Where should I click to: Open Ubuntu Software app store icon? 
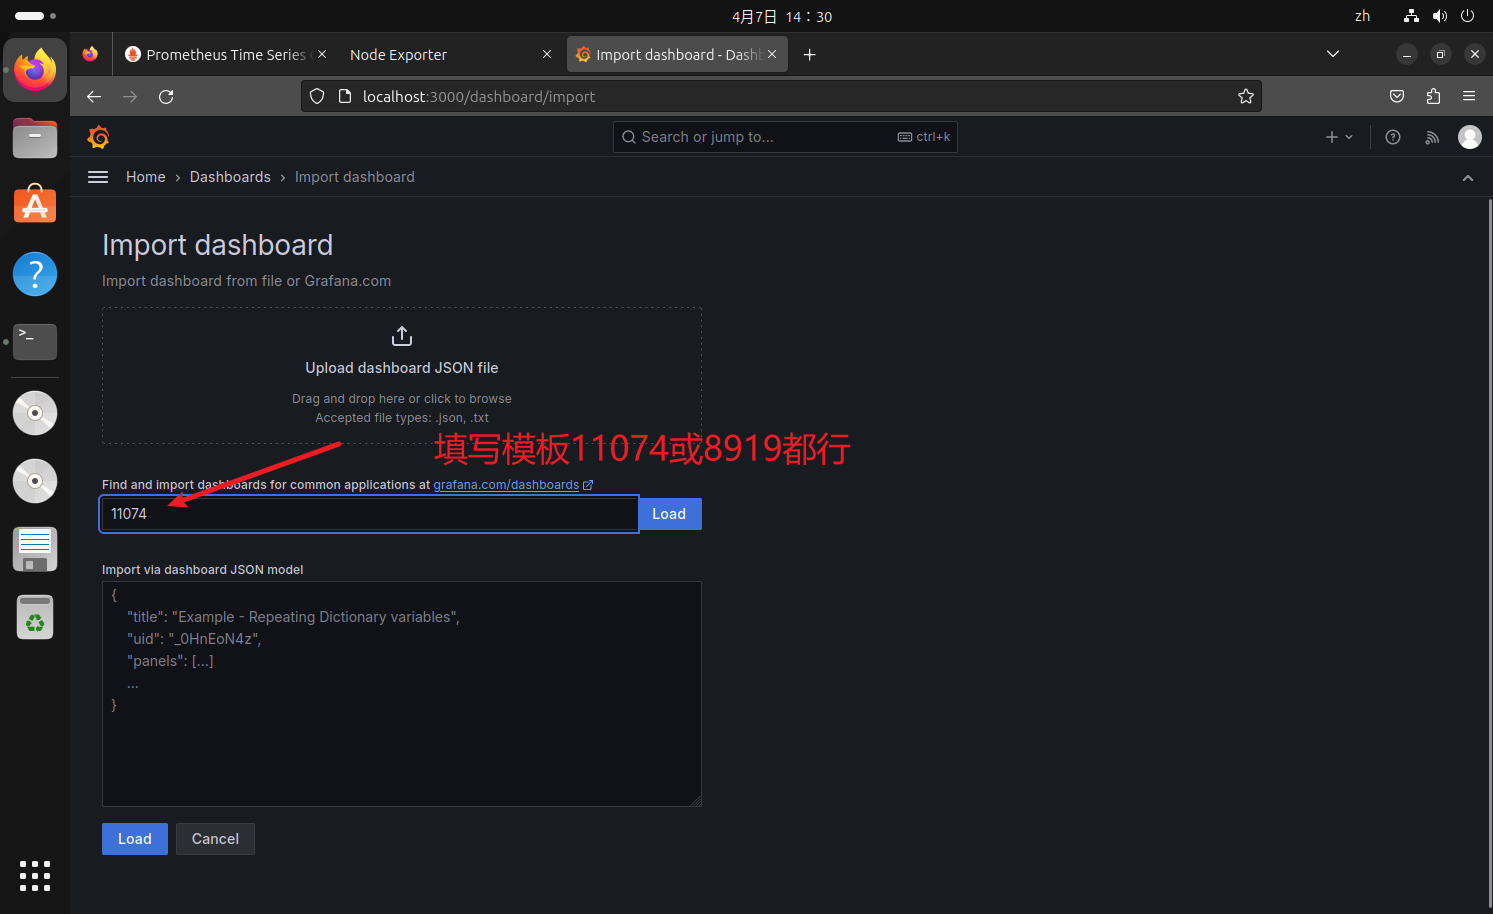click(35, 205)
